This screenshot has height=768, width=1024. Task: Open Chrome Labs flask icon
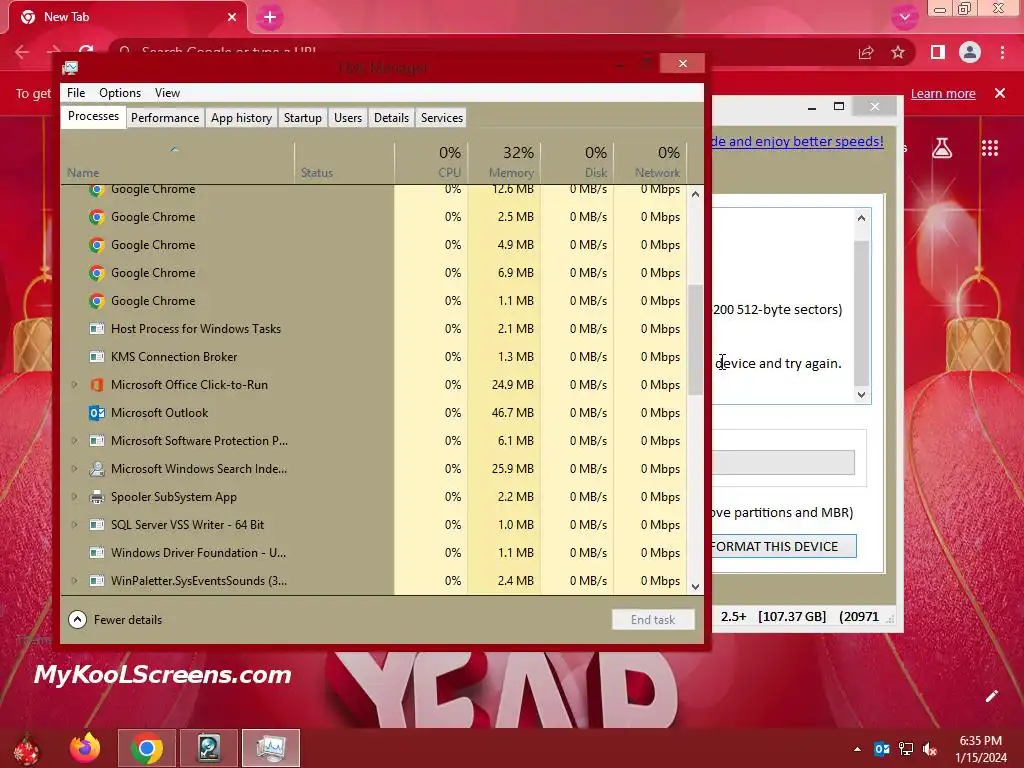click(942, 148)
